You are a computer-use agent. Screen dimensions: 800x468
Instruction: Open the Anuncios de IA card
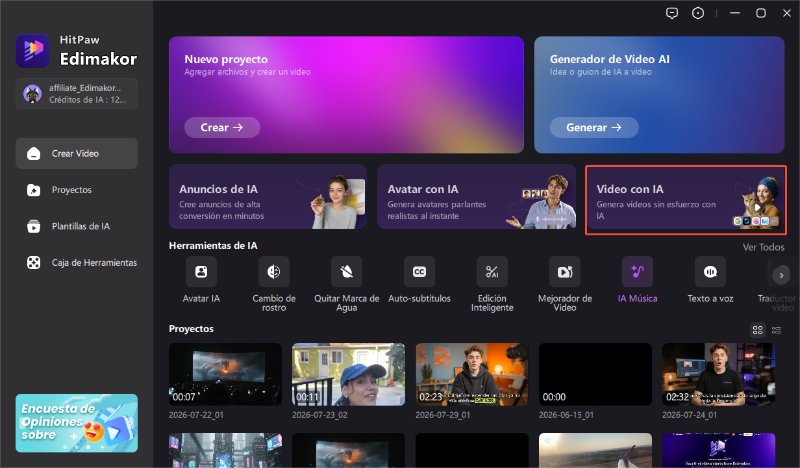(268, 197)
